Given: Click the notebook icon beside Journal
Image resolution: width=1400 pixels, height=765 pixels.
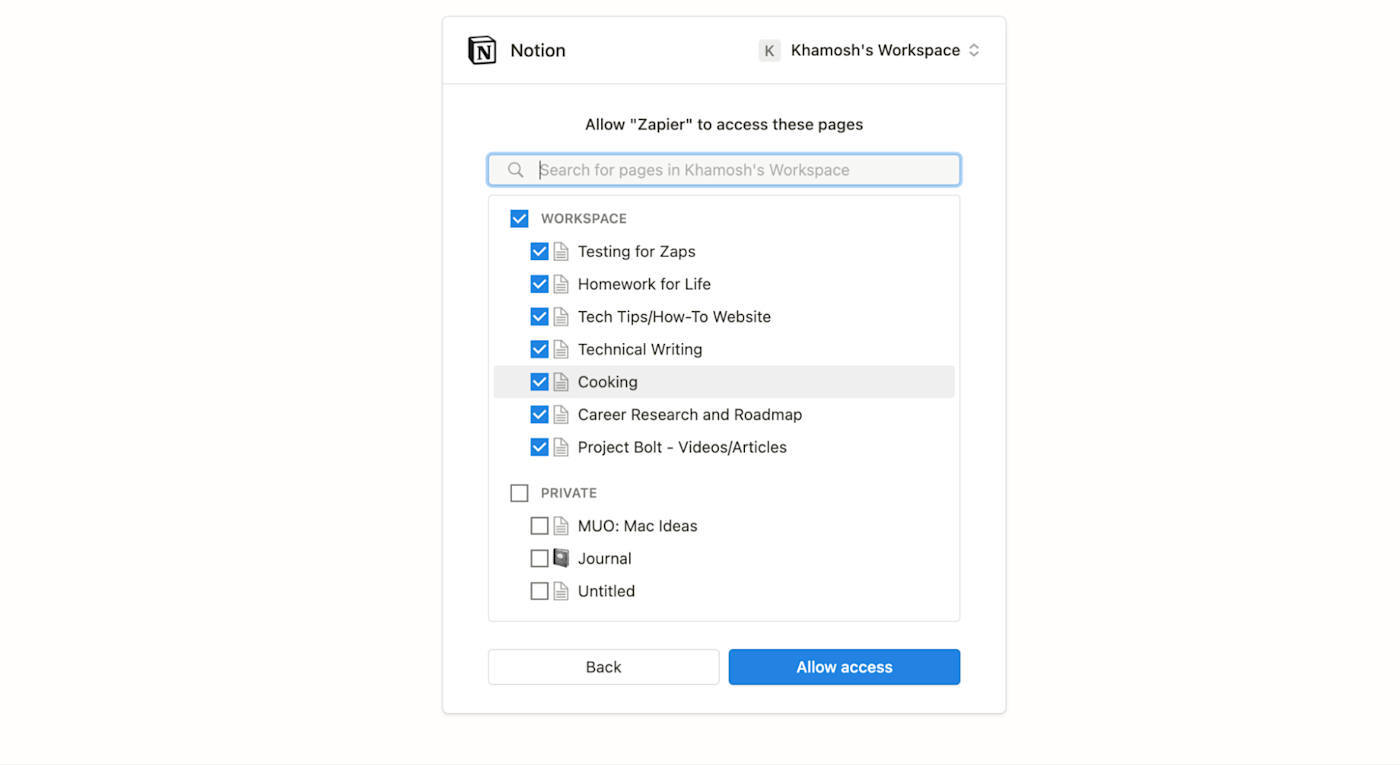Looking at the screenshot, I should [561, 558].
